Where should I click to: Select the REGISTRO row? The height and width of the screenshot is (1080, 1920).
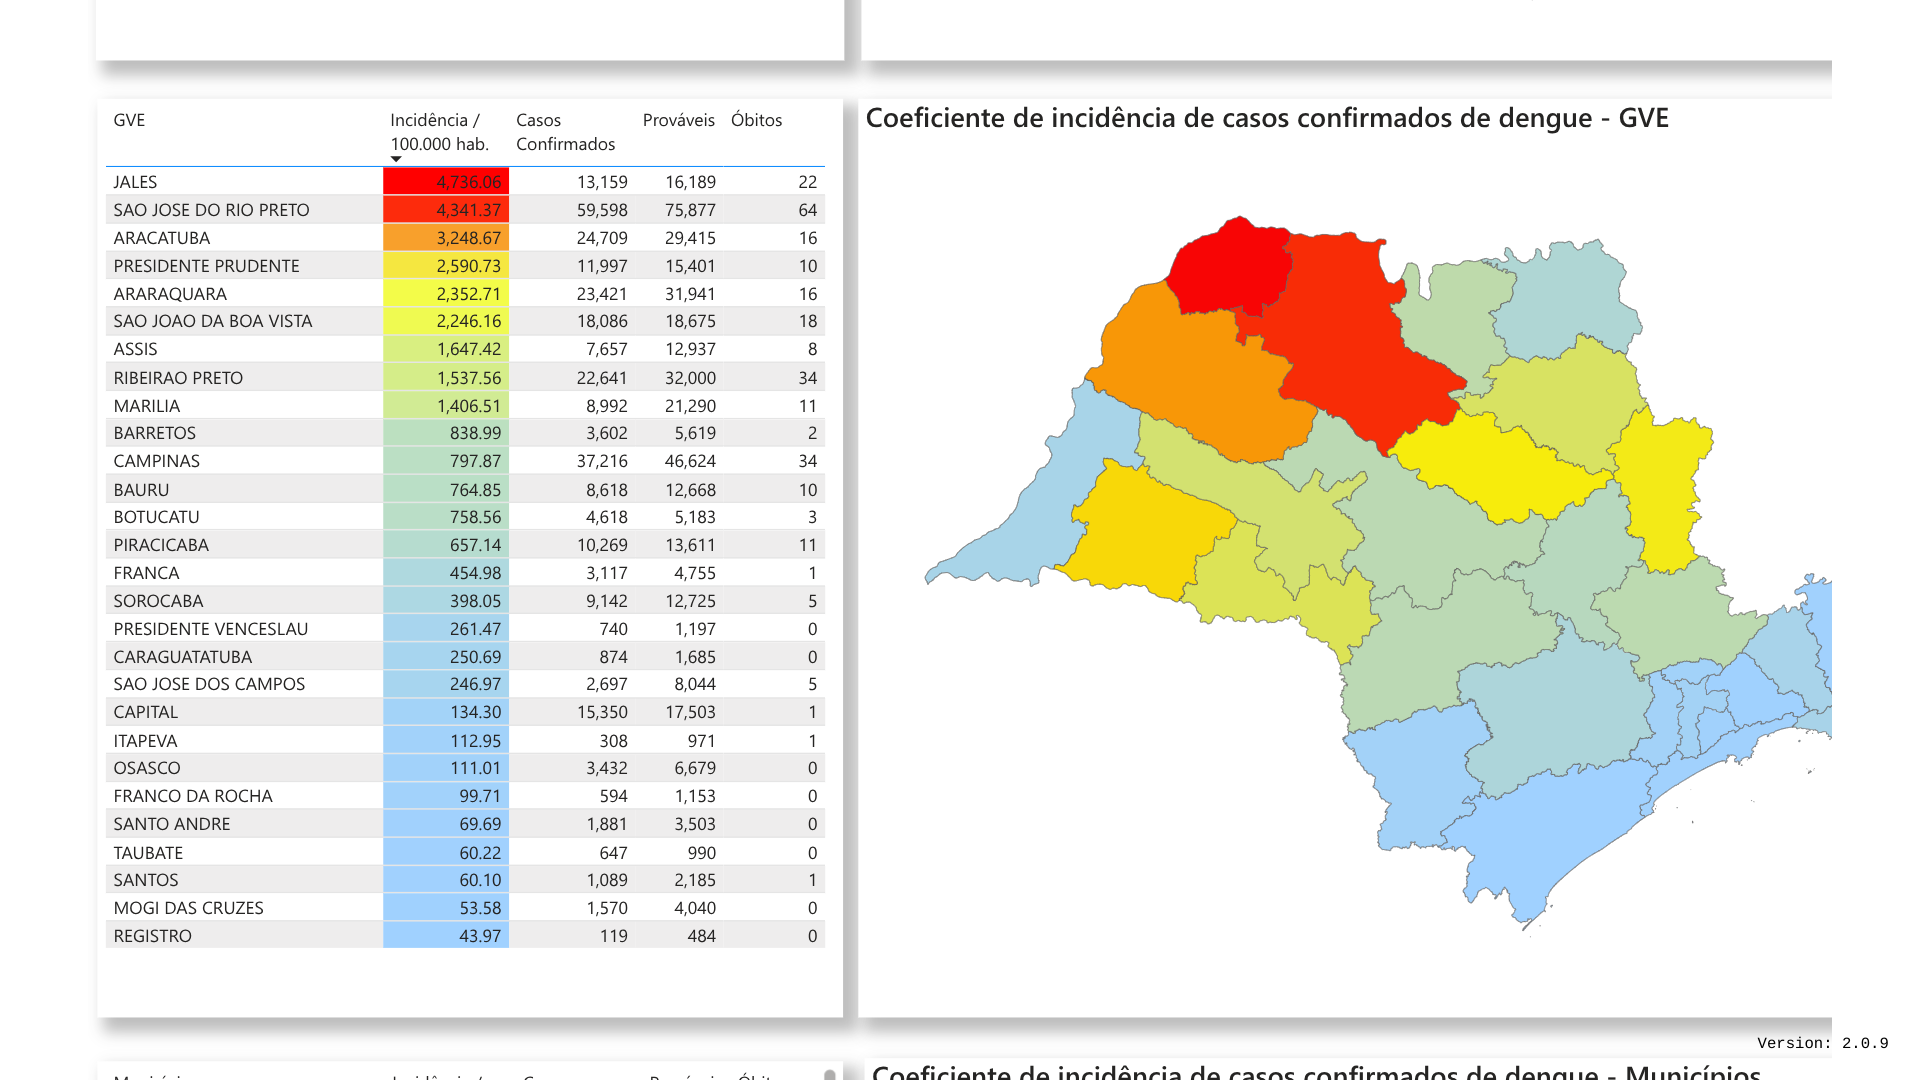click(152, 936)
